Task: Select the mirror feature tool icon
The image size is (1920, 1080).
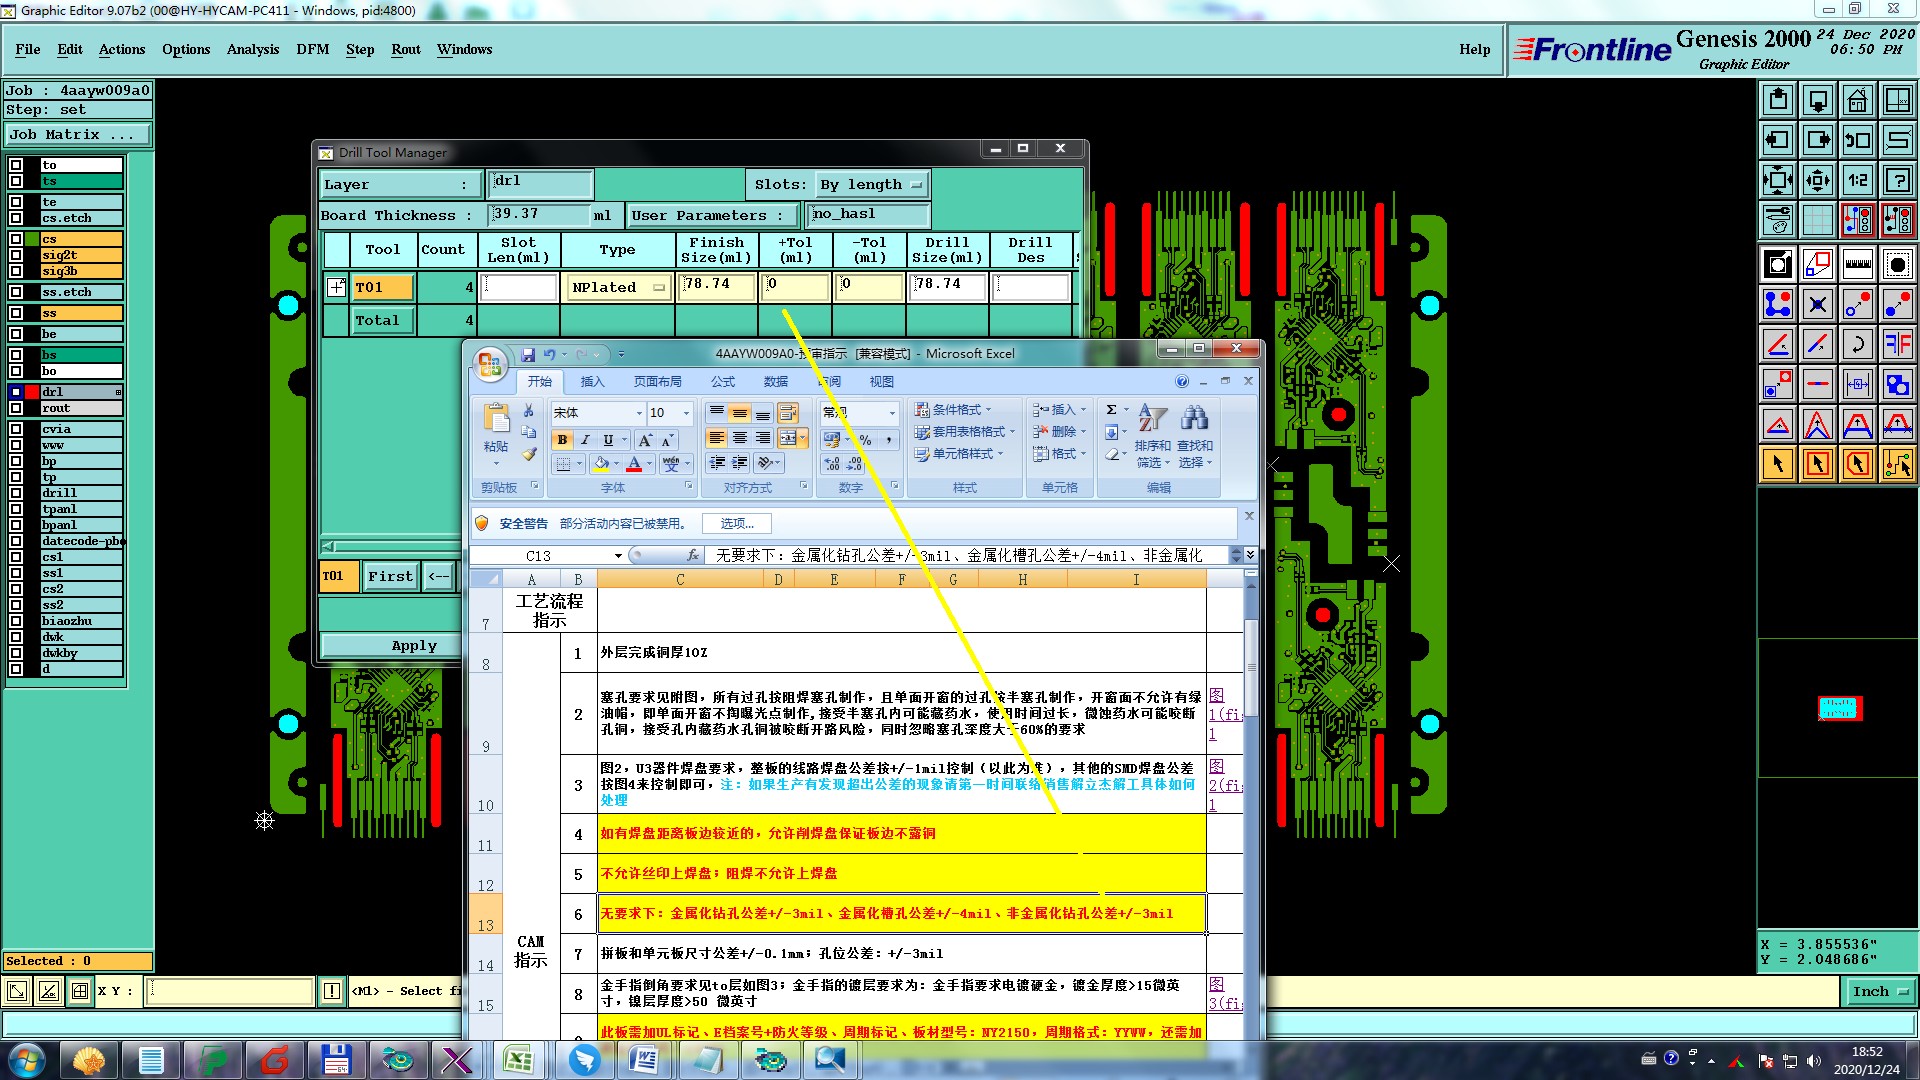Action: click(x=1897, y=344)
